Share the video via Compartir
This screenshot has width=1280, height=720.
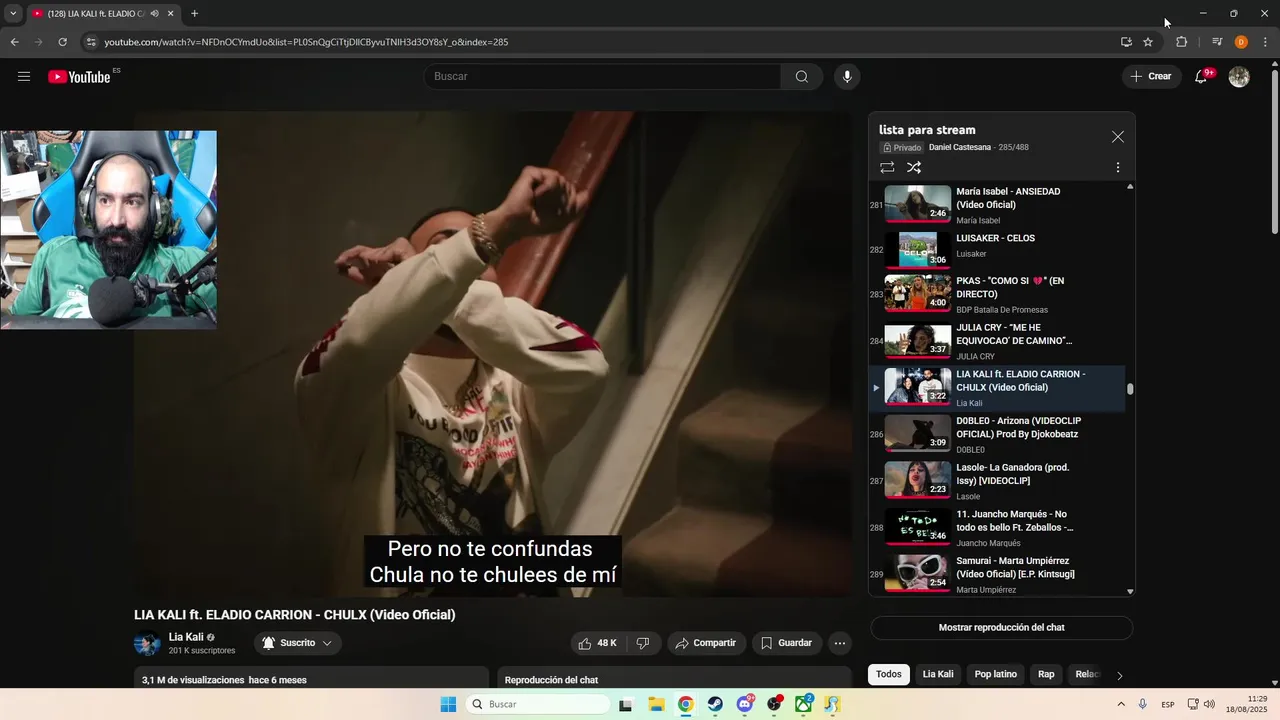tap(706, 643)
